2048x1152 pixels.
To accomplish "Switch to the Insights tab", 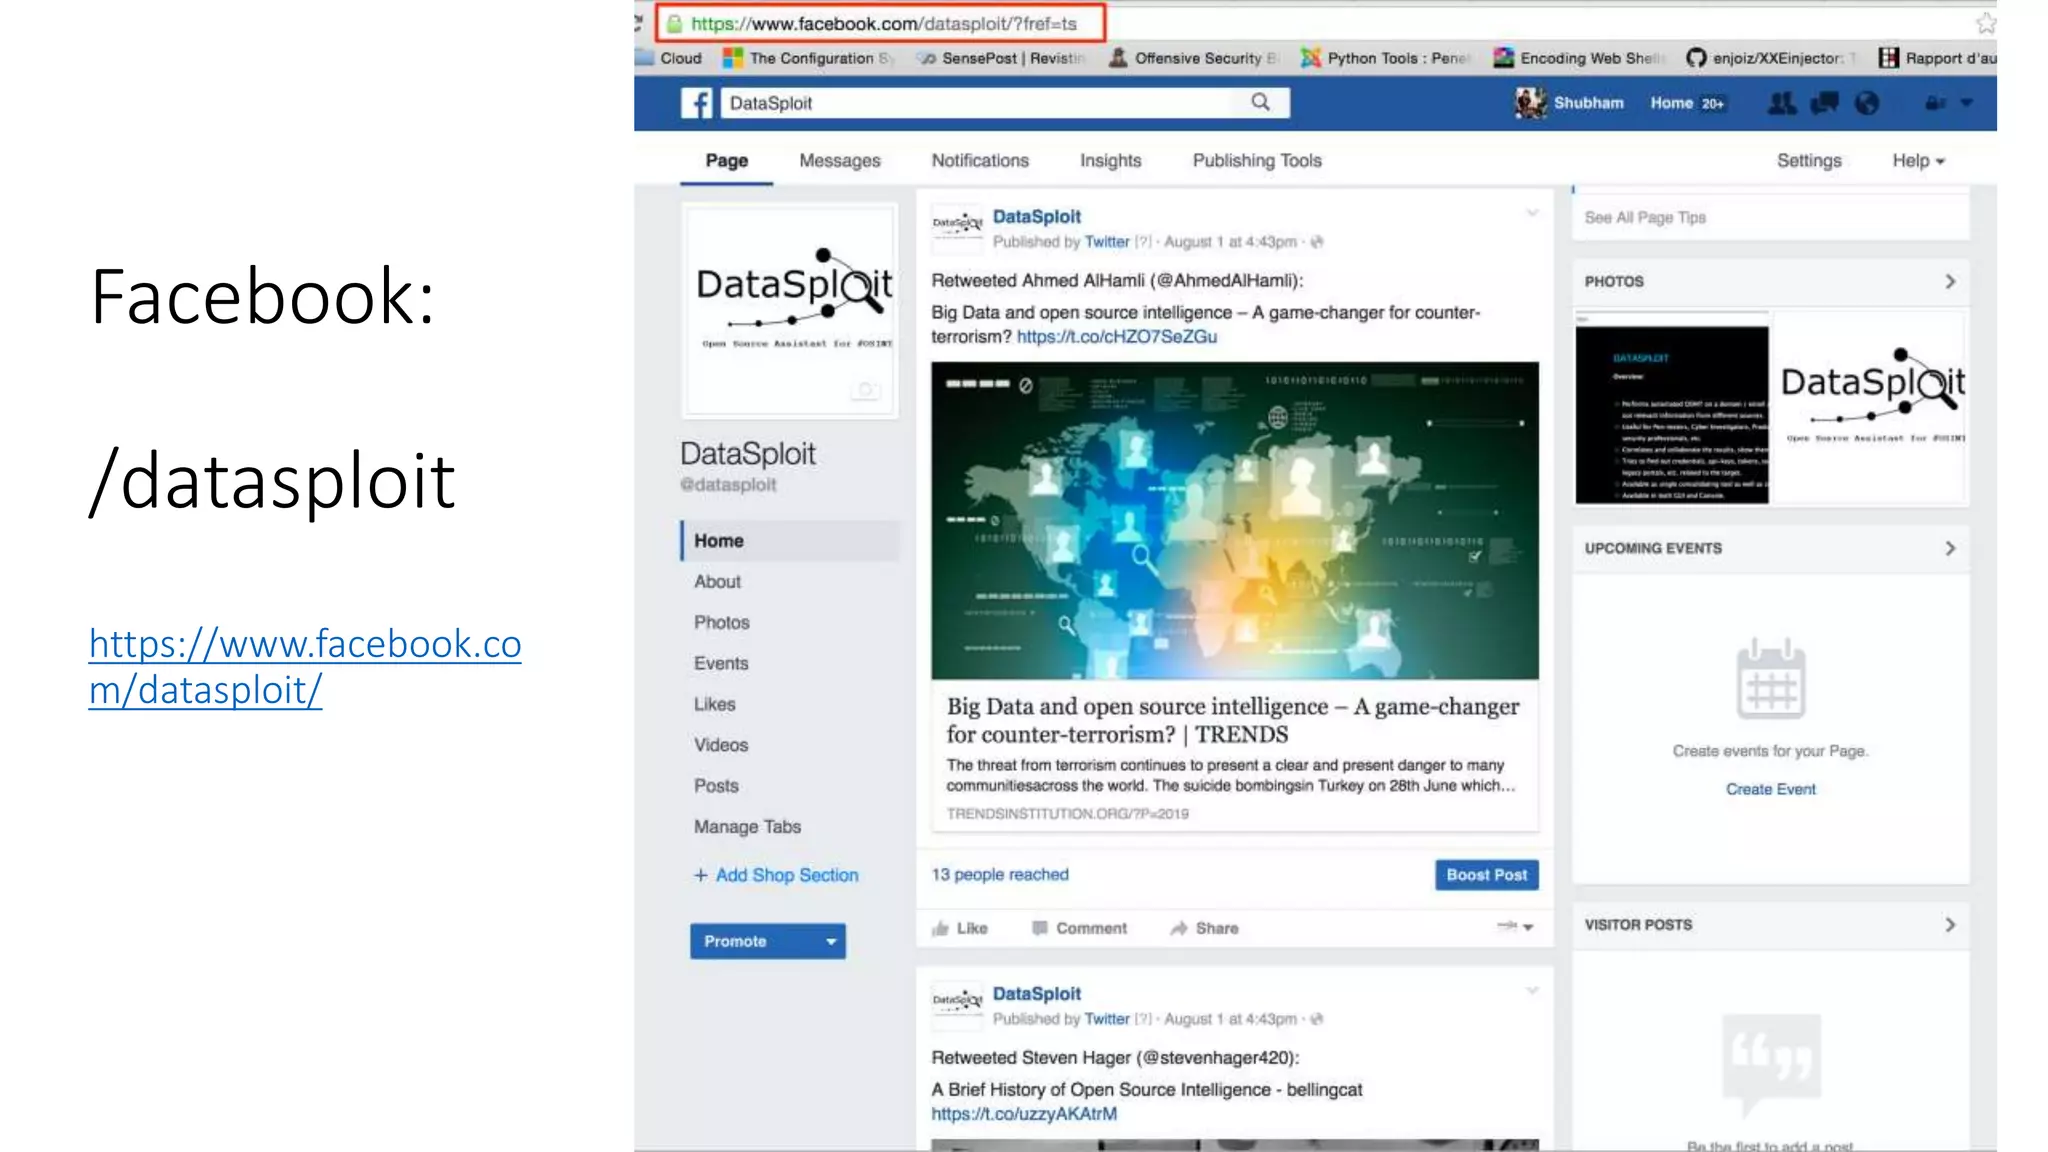I will click(1110, 161).
